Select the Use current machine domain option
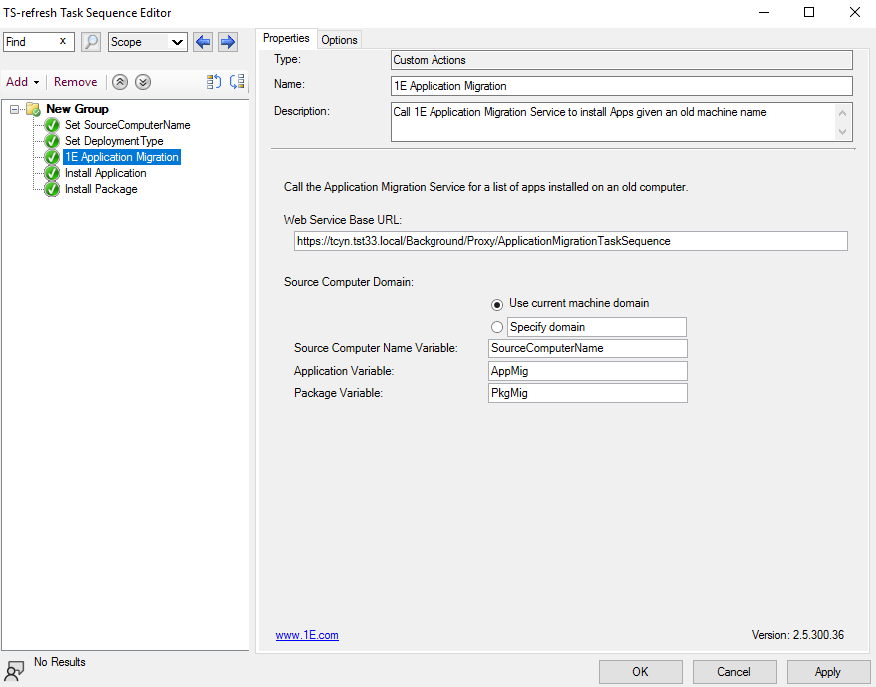The width and height of the screenshot is (876, 687). pos(497,304)
